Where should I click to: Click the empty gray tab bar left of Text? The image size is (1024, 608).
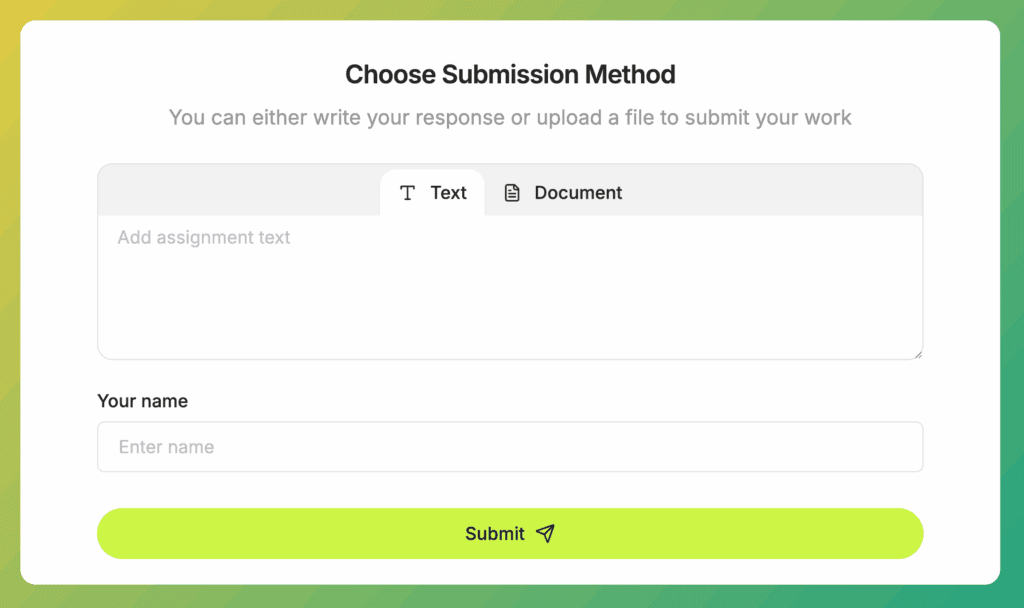tap(239, 190)
